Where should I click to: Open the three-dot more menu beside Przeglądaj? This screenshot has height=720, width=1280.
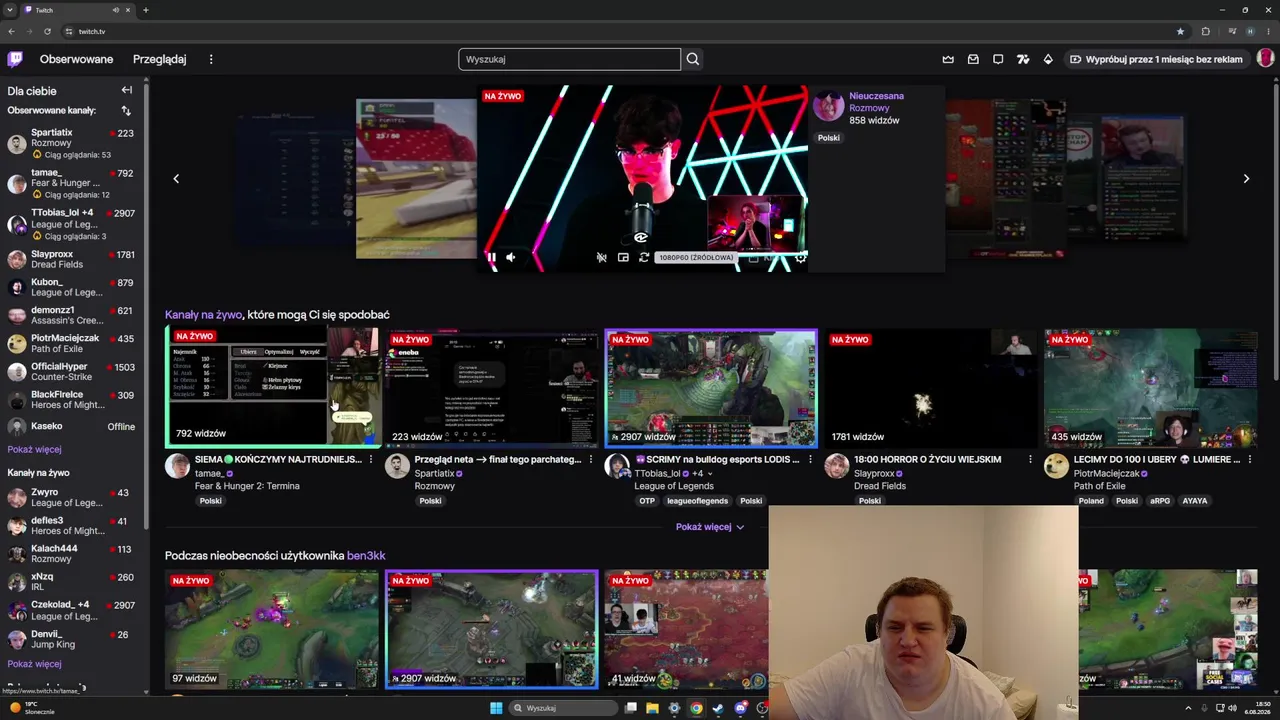[211, 59]
